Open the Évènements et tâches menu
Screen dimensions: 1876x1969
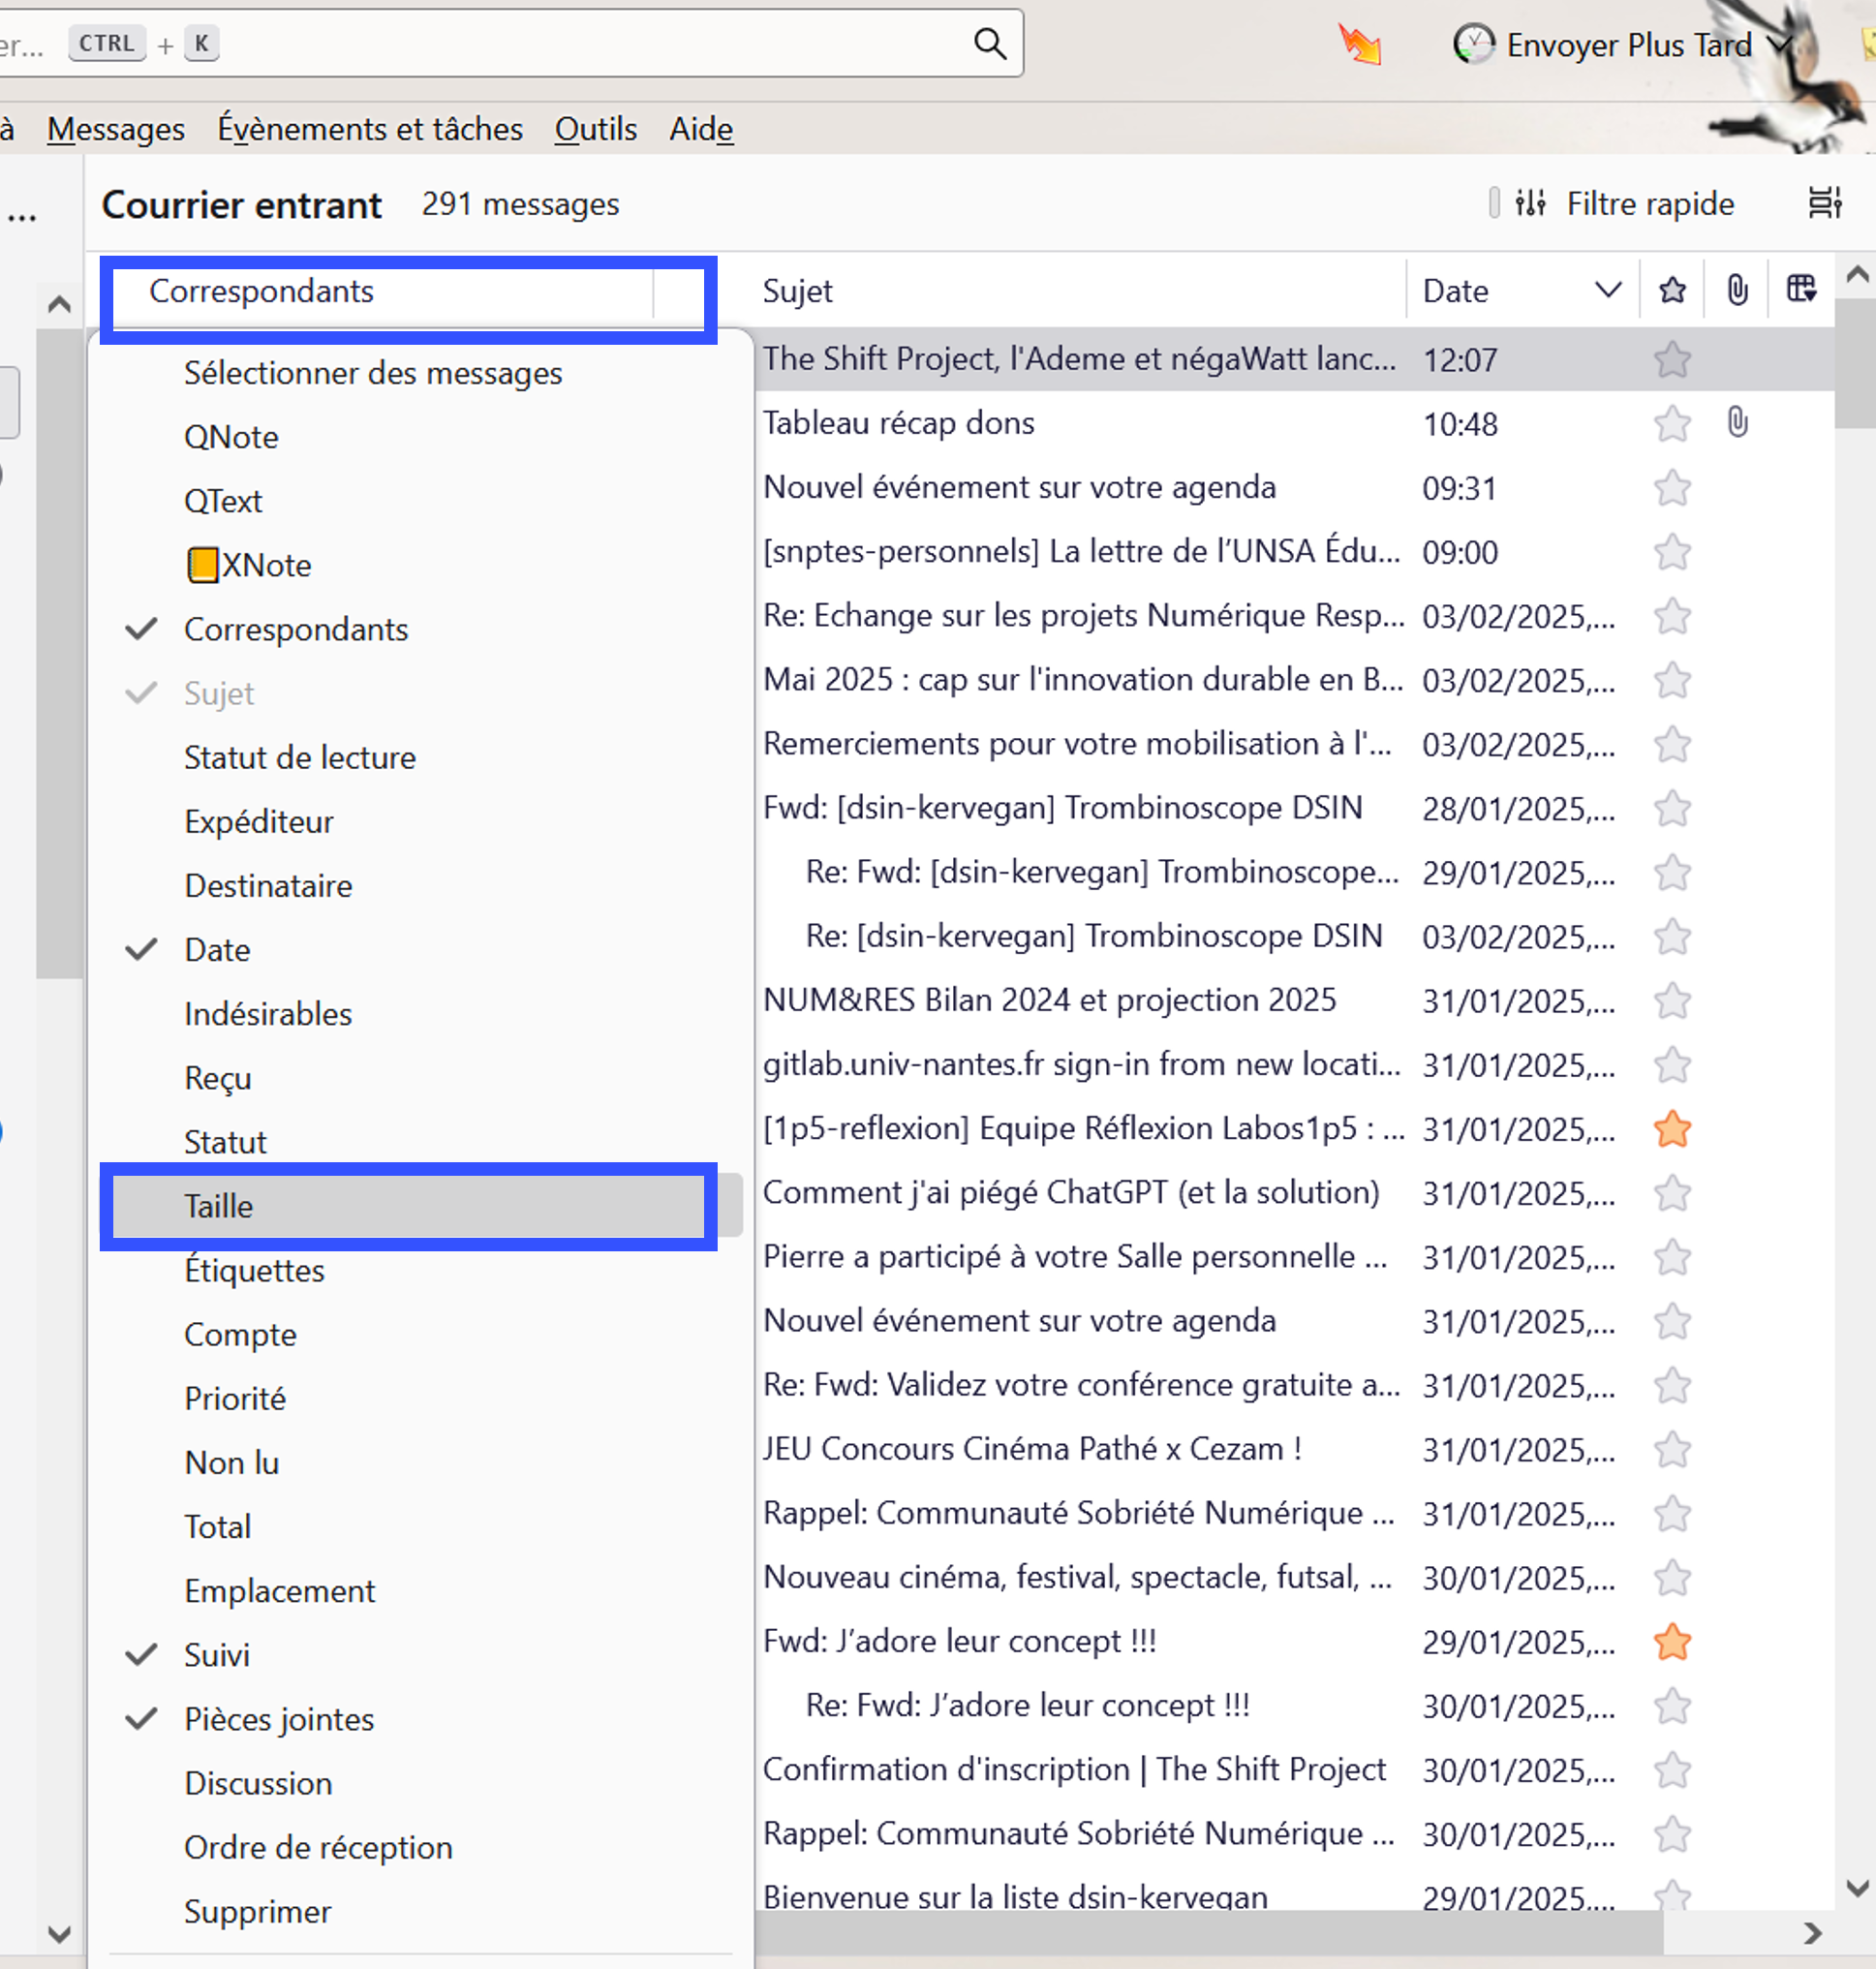tap(370, 129)
